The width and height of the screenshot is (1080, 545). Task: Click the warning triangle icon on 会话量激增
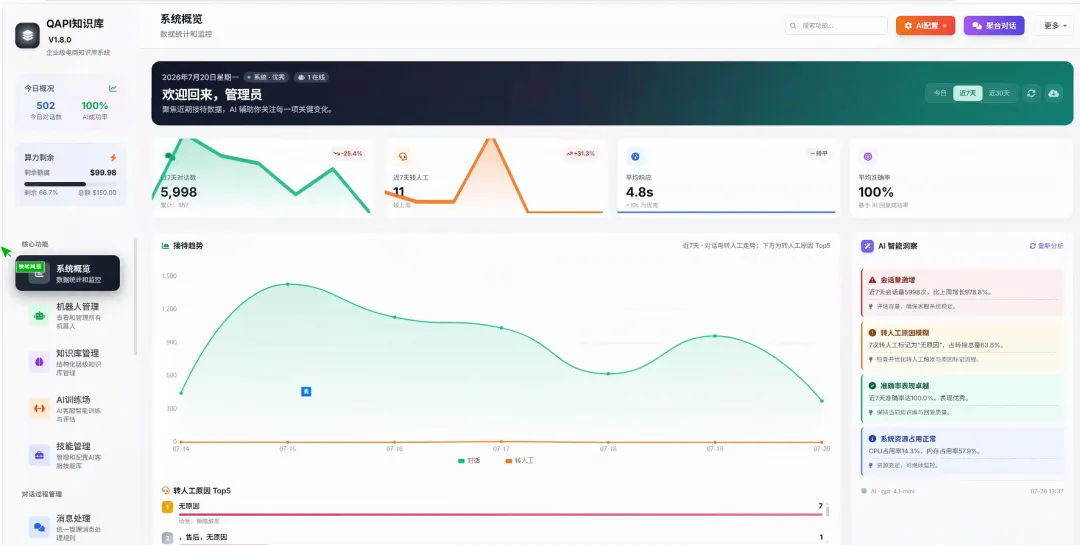click(872, 280)
